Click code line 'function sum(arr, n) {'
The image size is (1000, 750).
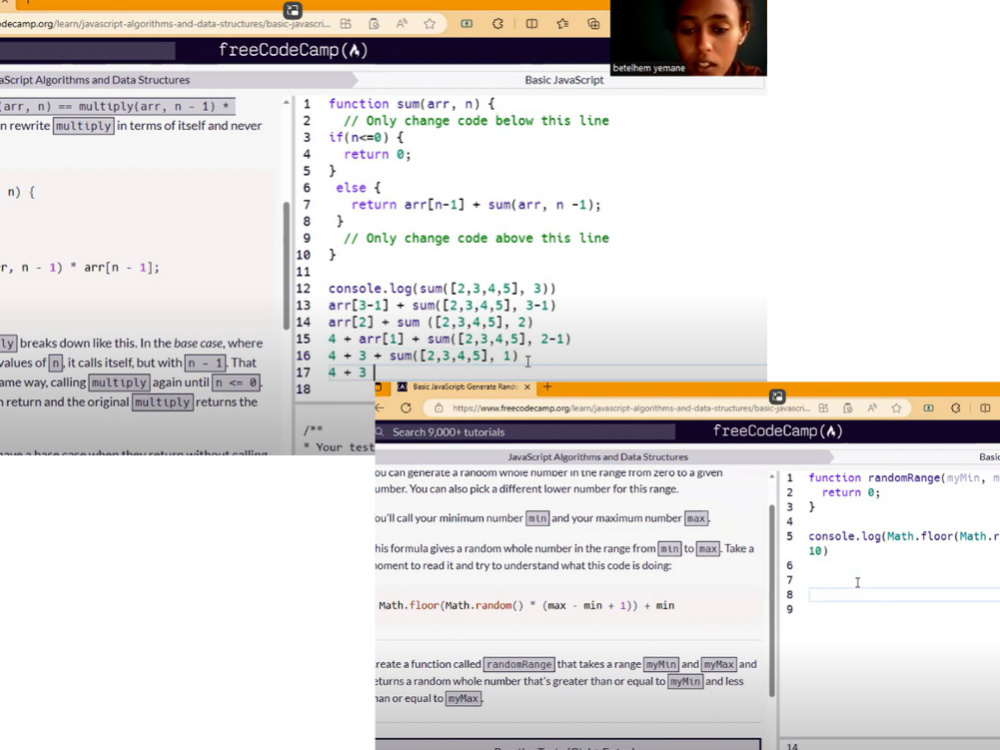pyautogui.click(x=411, y=103)
